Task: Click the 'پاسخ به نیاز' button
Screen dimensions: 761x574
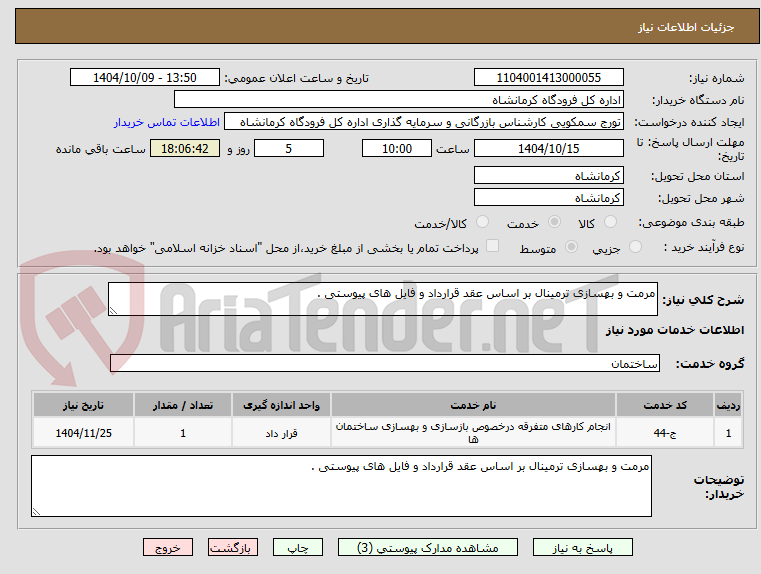Action: point(582,547)
